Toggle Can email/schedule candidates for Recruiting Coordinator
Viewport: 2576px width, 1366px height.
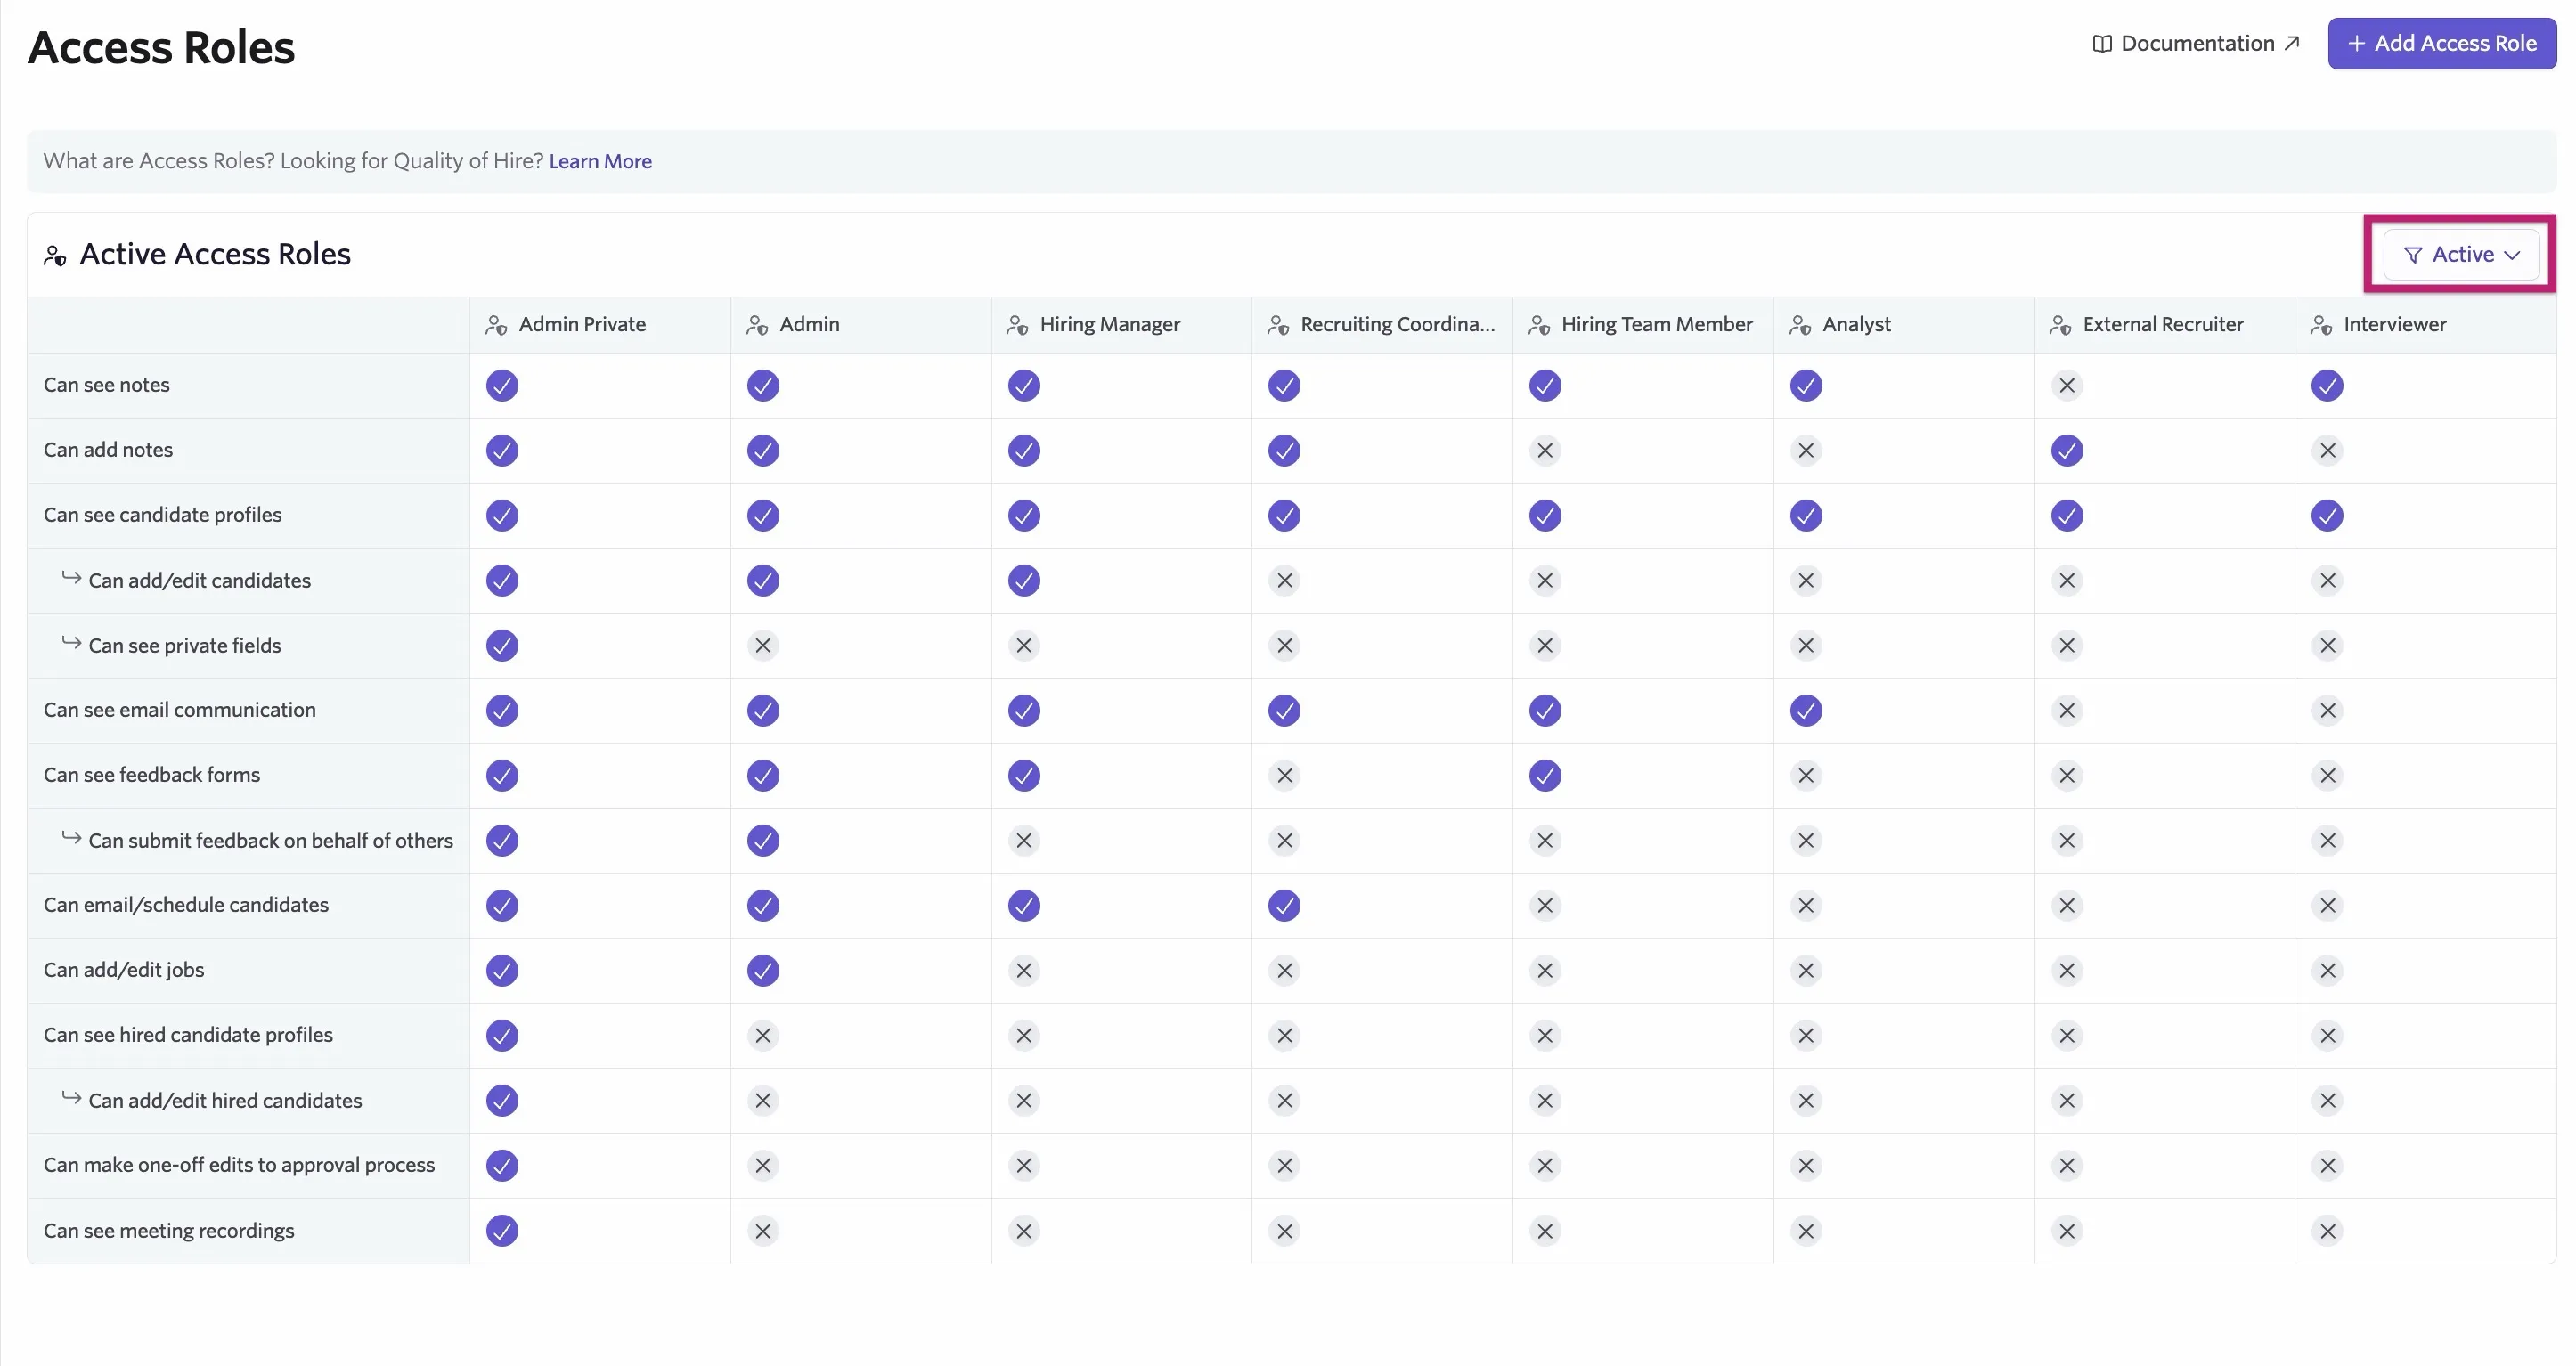[x=1284, y=905]
